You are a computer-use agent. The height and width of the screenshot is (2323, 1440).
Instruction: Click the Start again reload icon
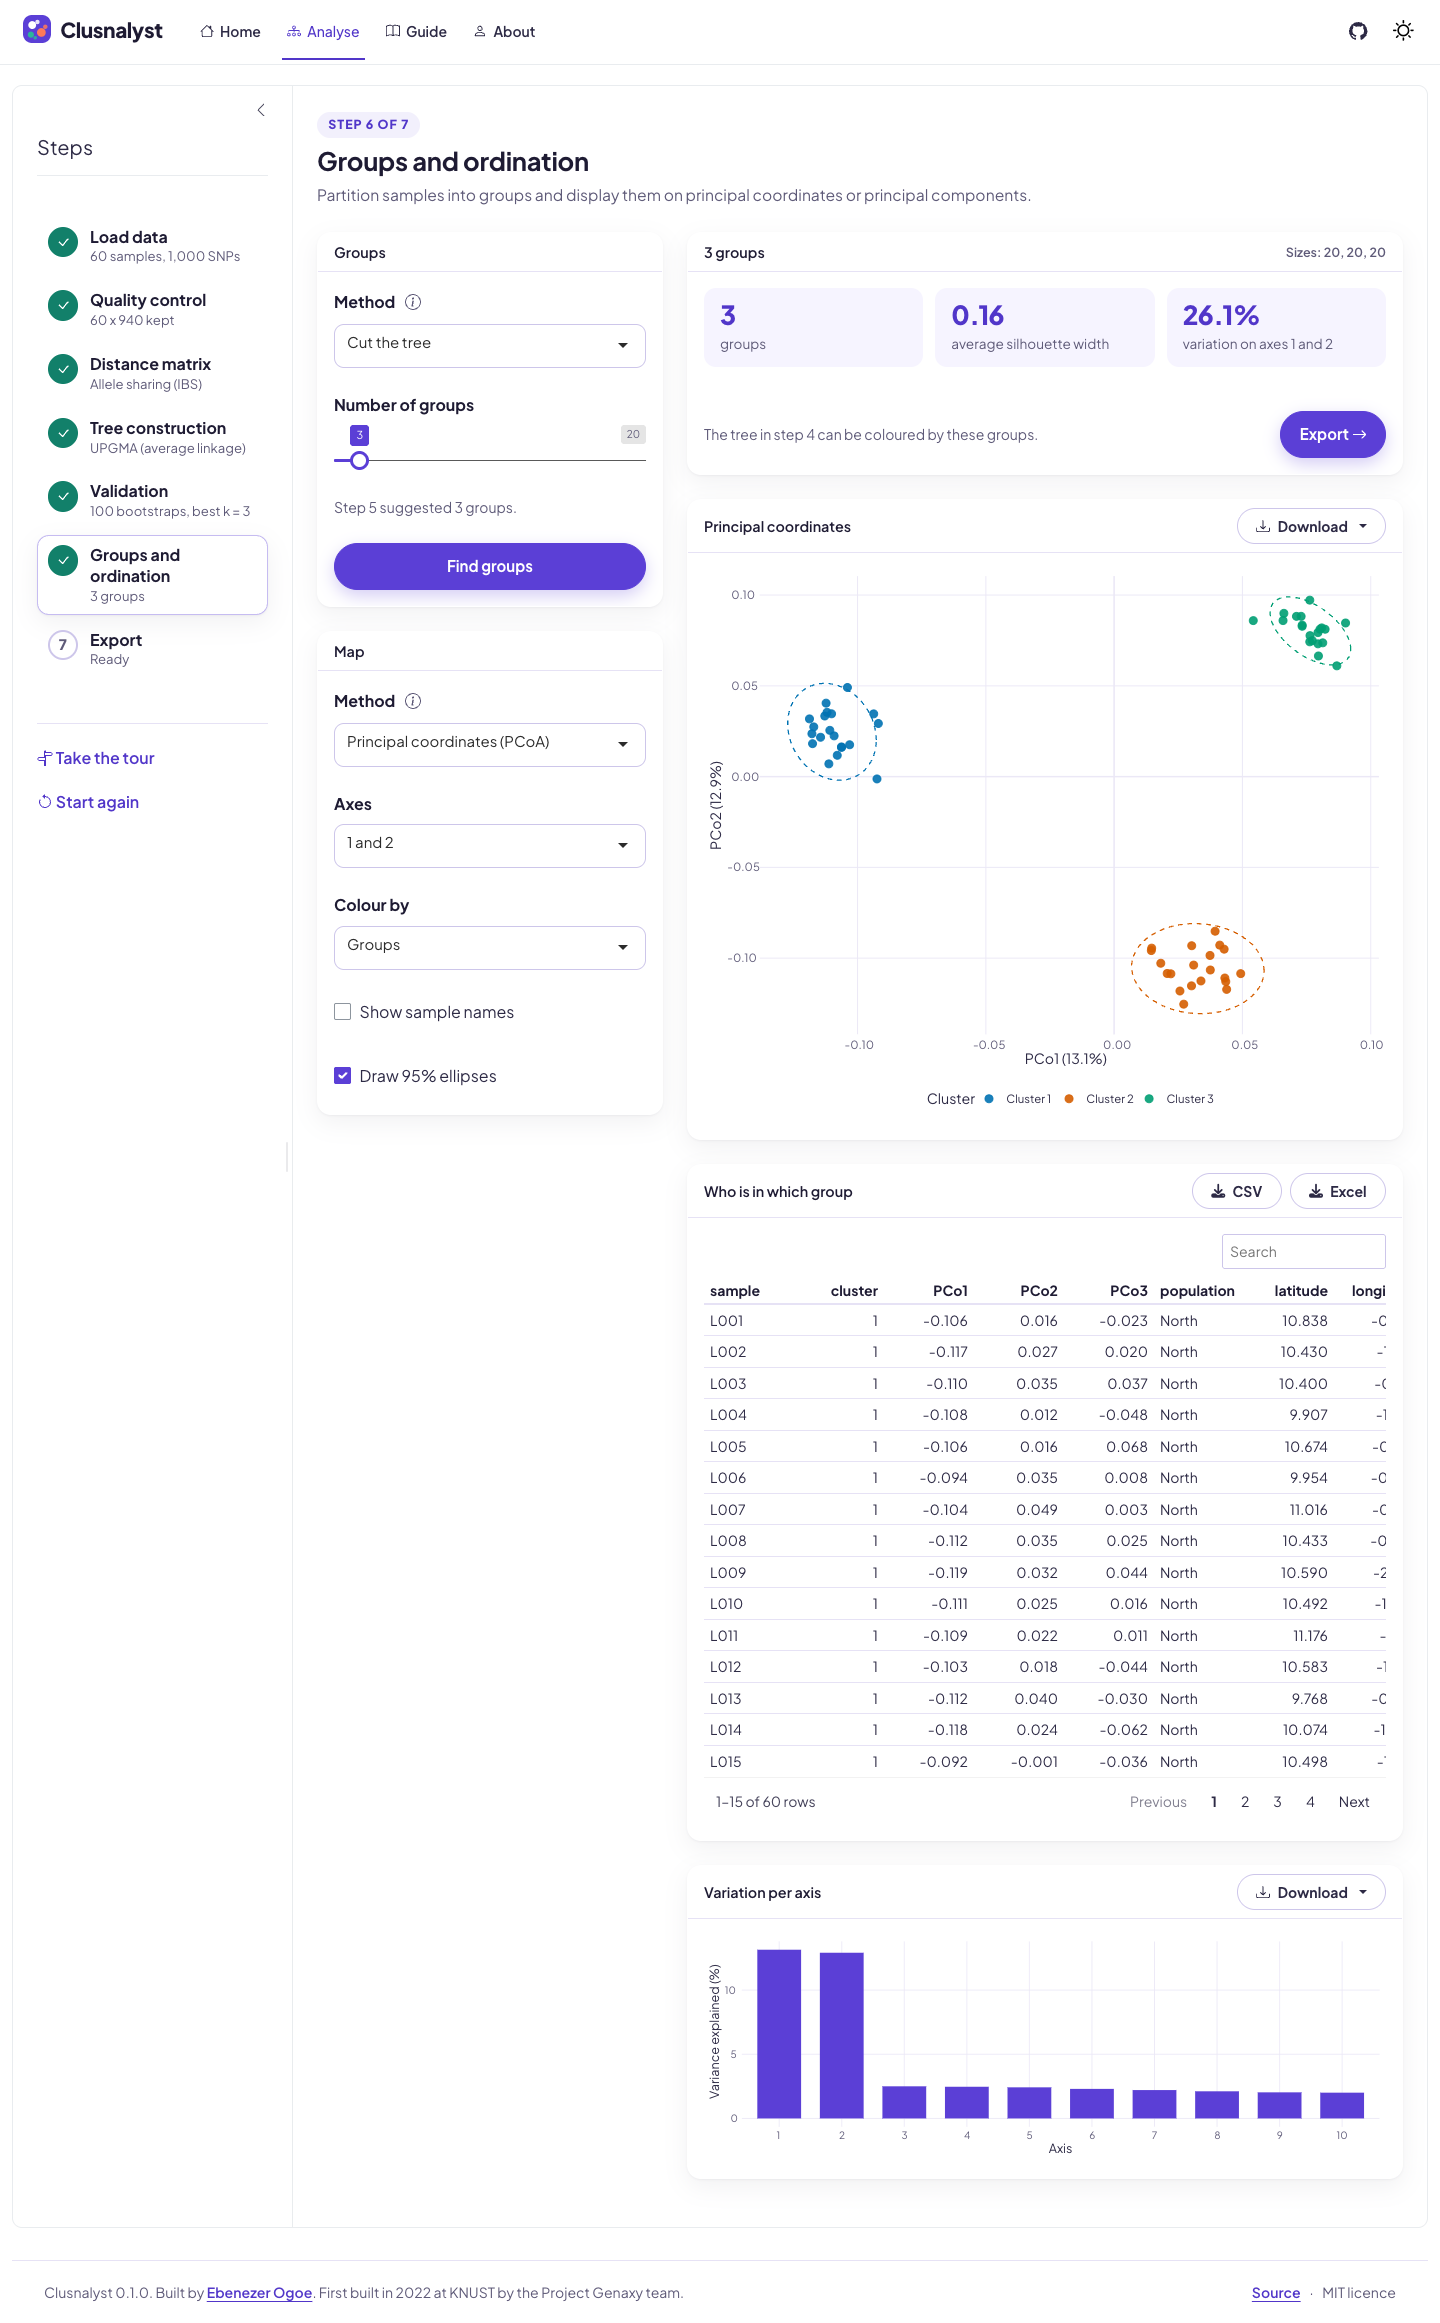pyautogui.click(x=44, y=802)
